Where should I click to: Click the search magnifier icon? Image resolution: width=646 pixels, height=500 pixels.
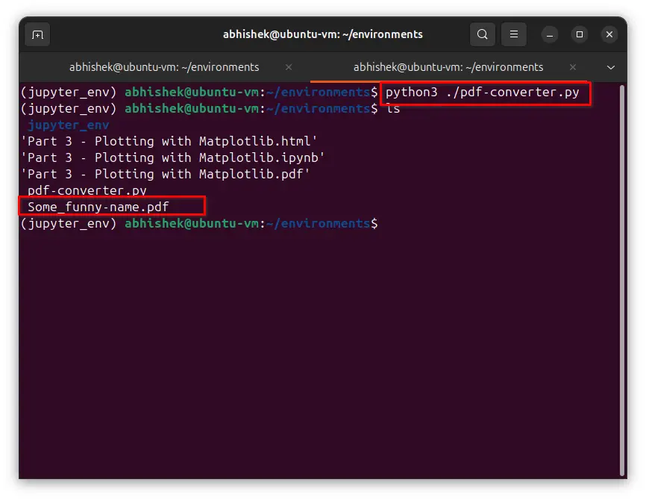tap(482, 34)
